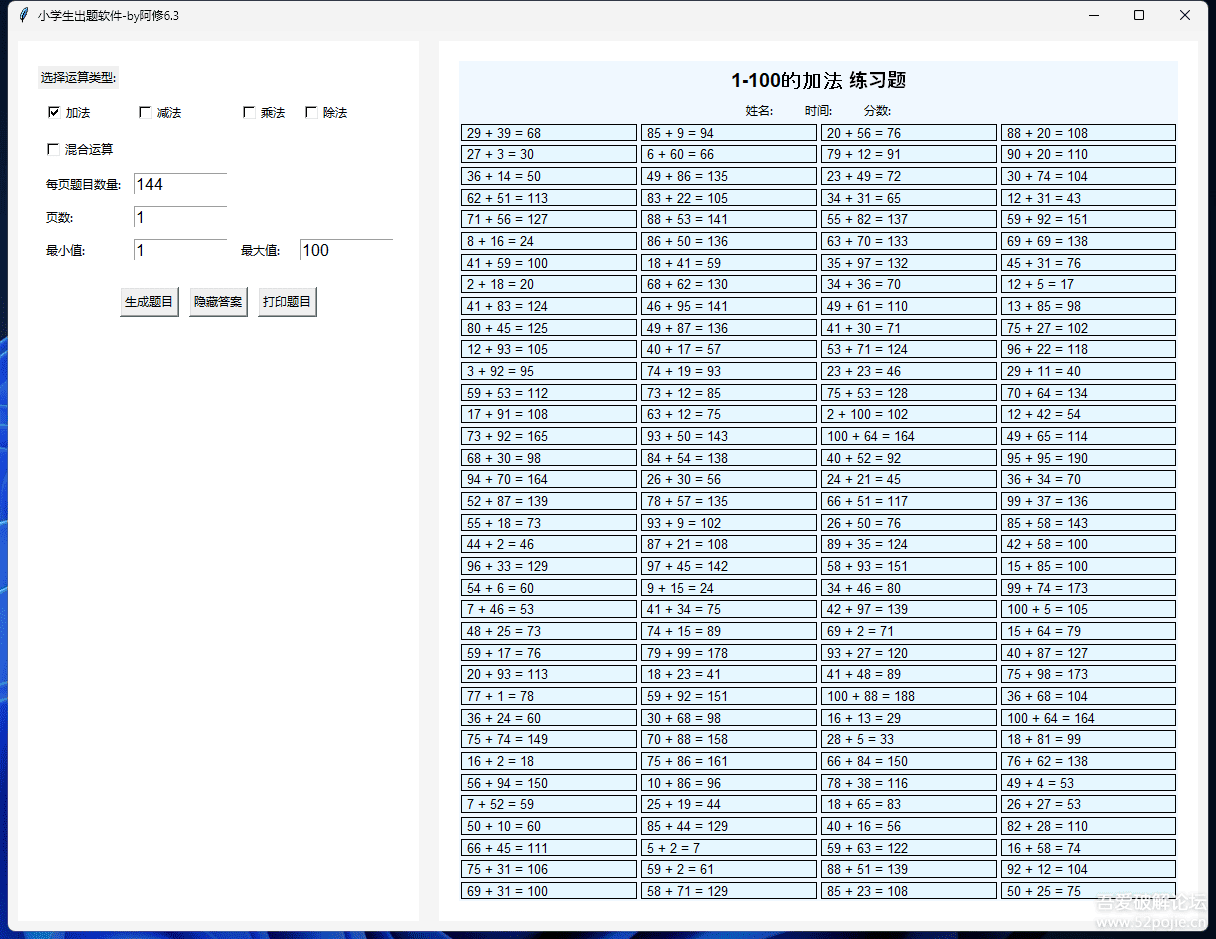Select the problem cell 29 + 39 = 68

[548, 133]
